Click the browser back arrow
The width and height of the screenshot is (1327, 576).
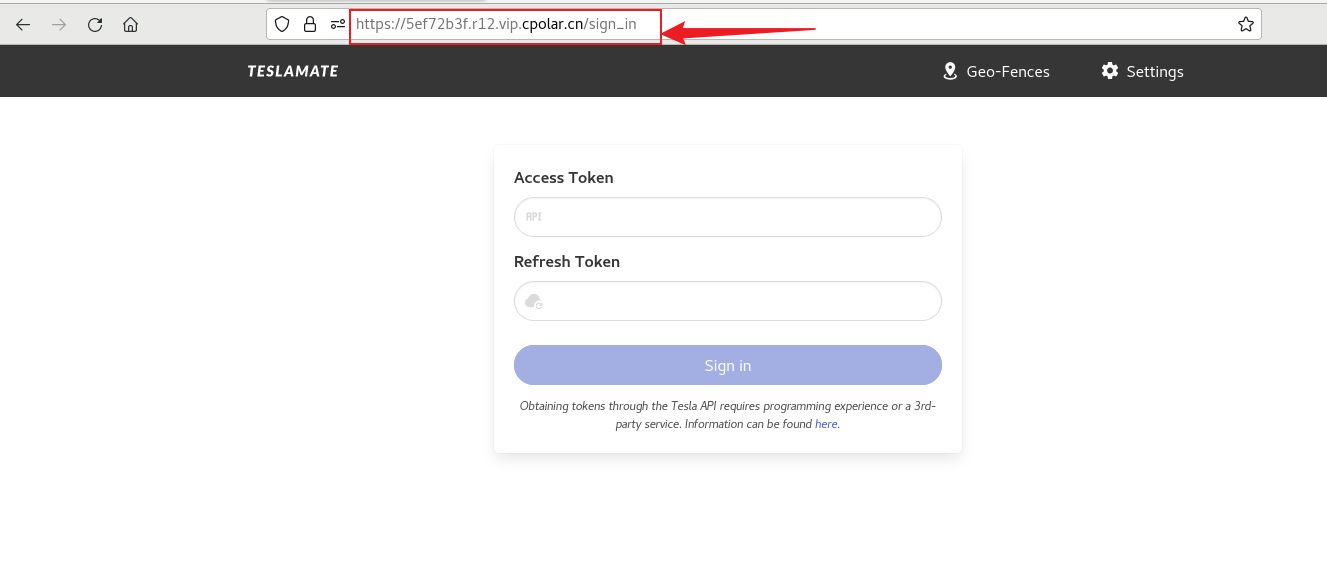point(23,25)
